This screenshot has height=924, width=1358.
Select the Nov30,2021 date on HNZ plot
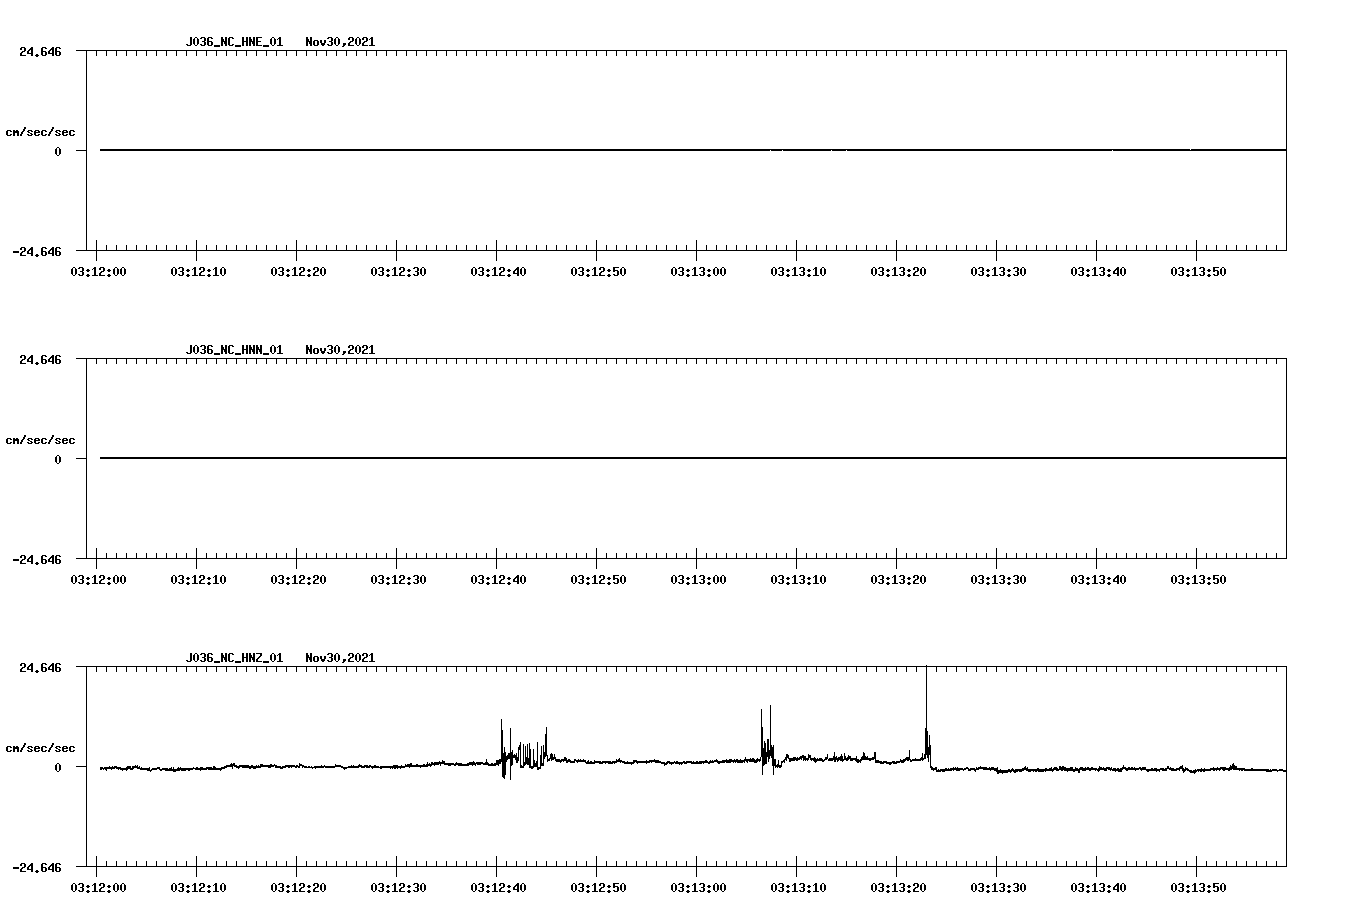[340, 658]
